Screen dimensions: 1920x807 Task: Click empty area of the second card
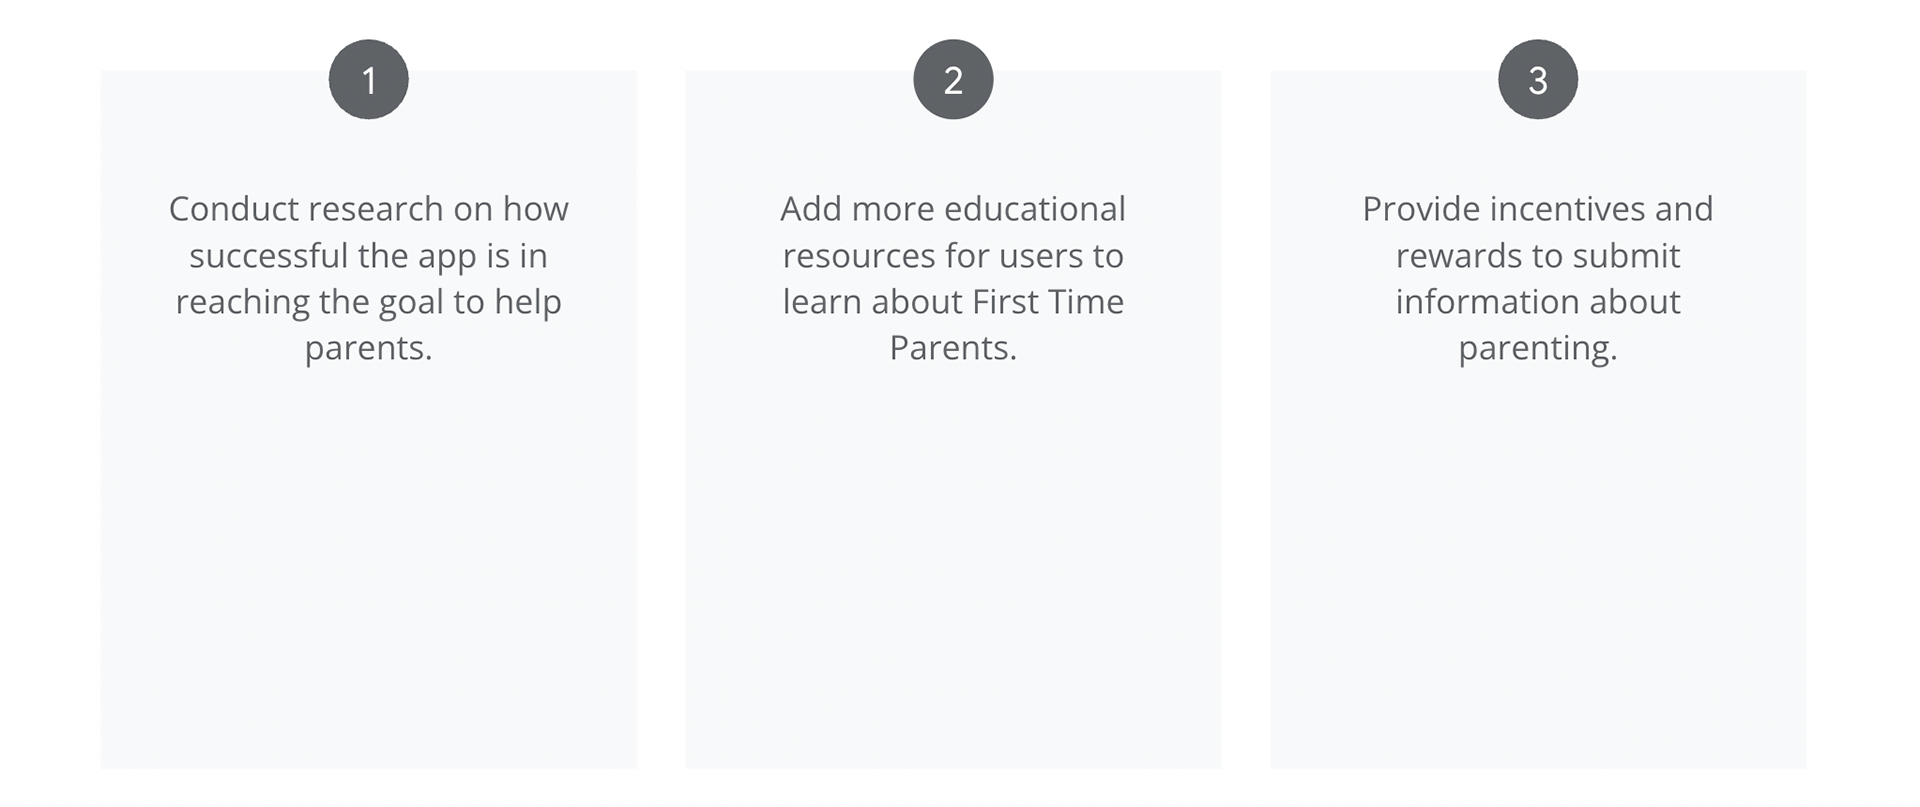953,570
